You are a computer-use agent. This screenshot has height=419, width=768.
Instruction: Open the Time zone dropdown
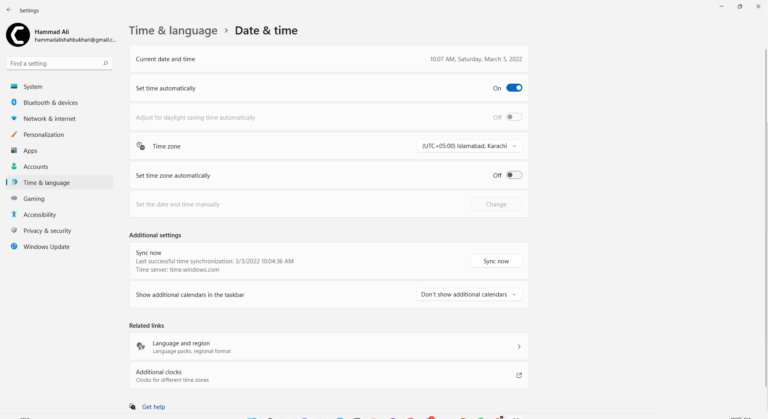[x=469, y=146]
